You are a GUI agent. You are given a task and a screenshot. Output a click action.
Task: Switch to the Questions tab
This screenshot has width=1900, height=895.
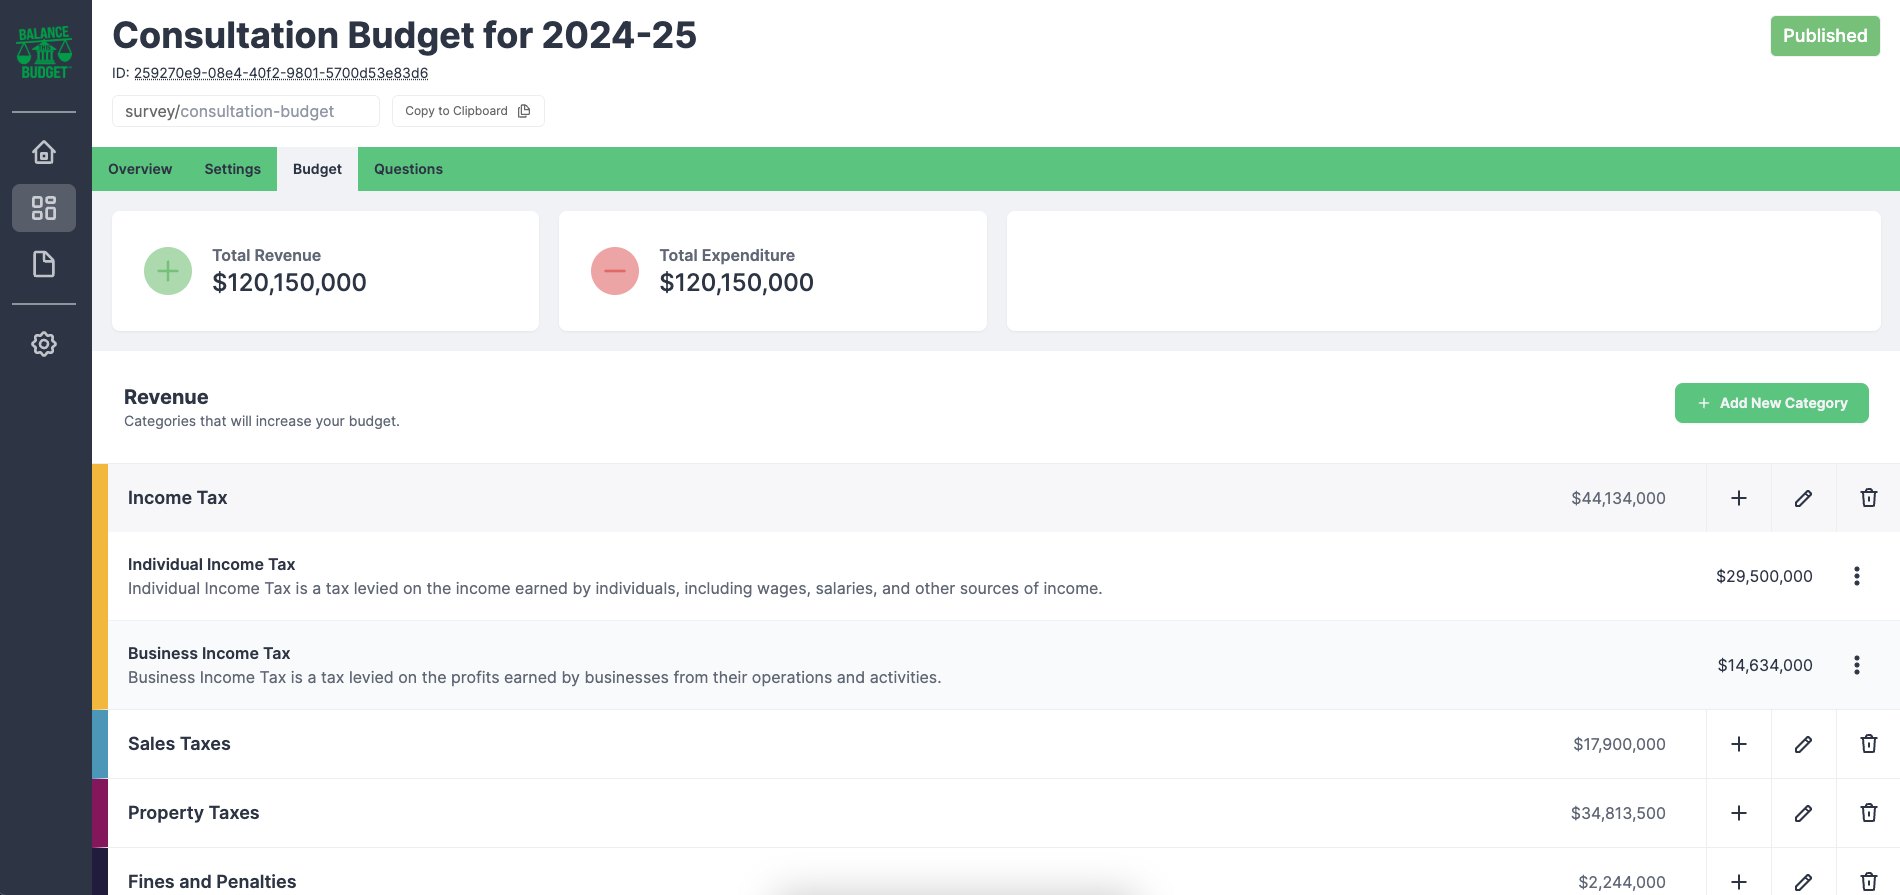point(408,169)
